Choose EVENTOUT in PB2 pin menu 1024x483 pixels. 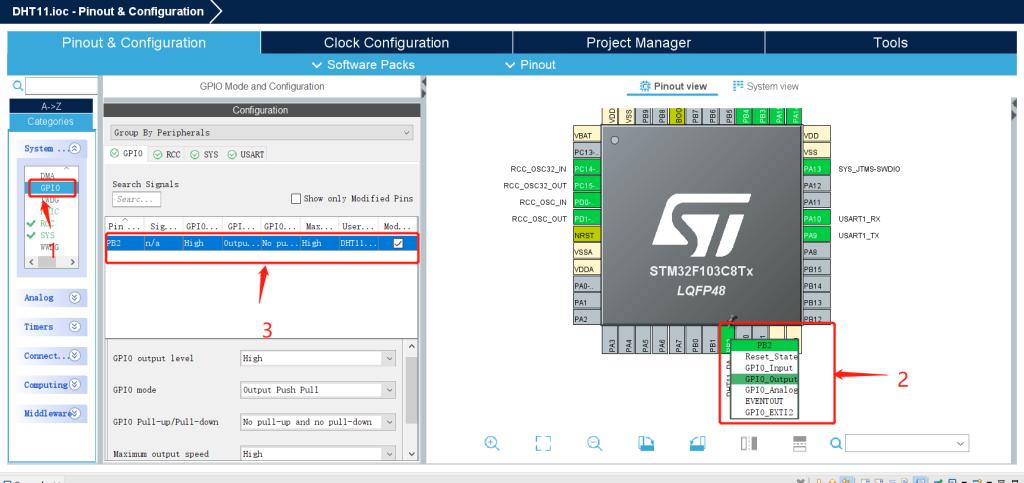click(764, 401)
